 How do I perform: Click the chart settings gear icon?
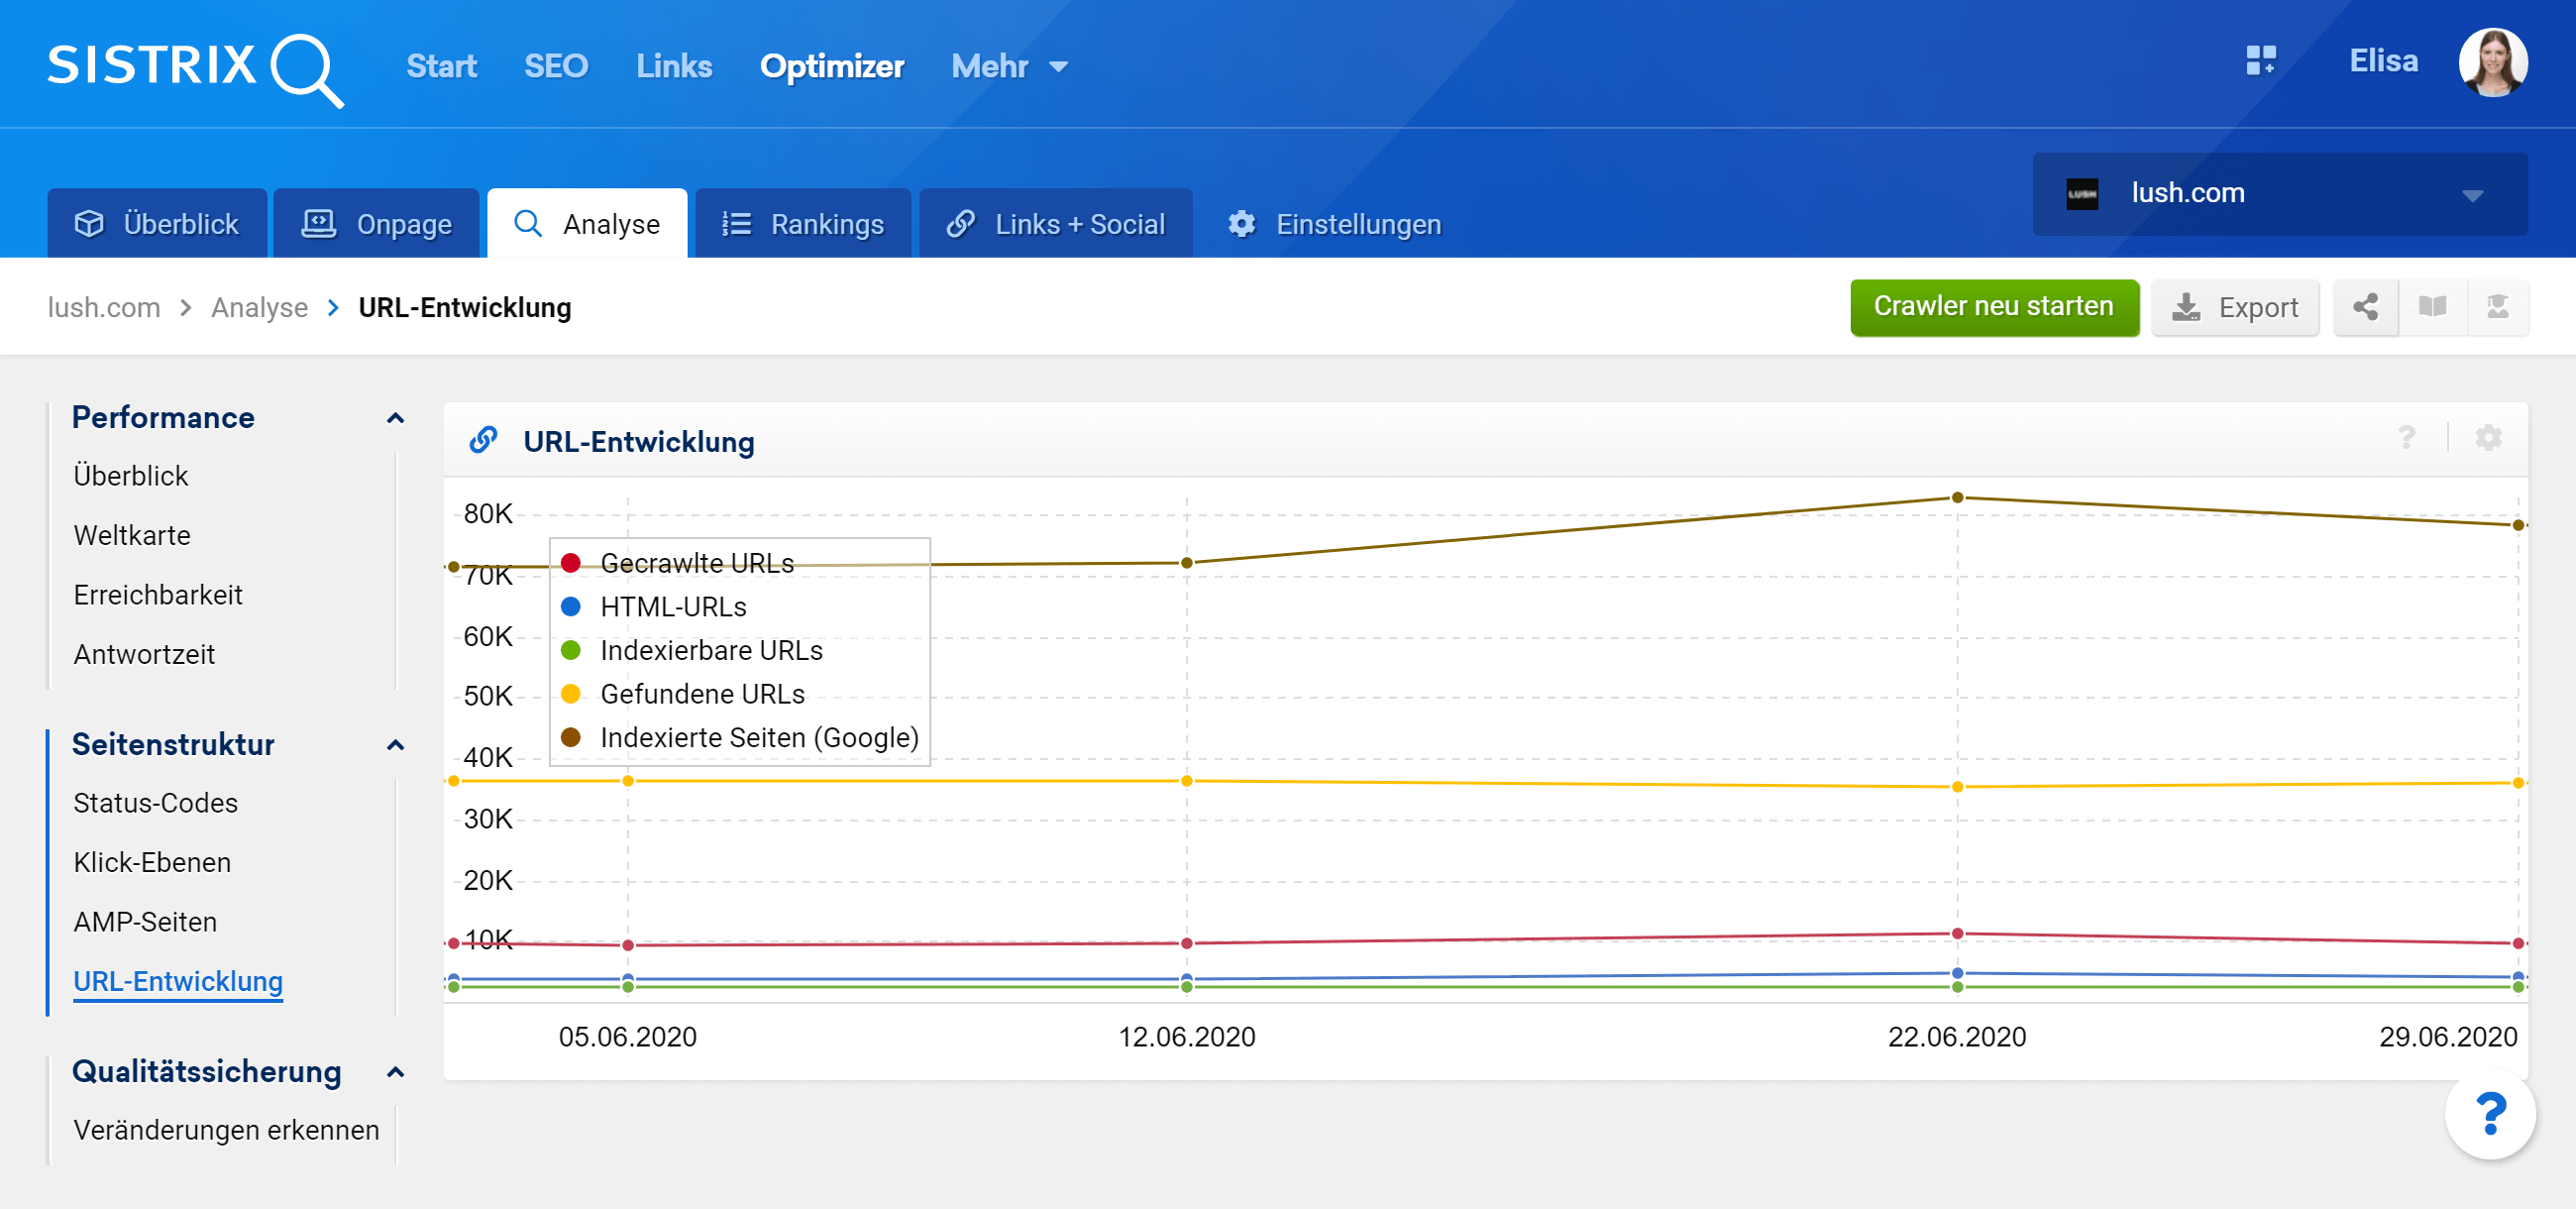click(2488, 438)
